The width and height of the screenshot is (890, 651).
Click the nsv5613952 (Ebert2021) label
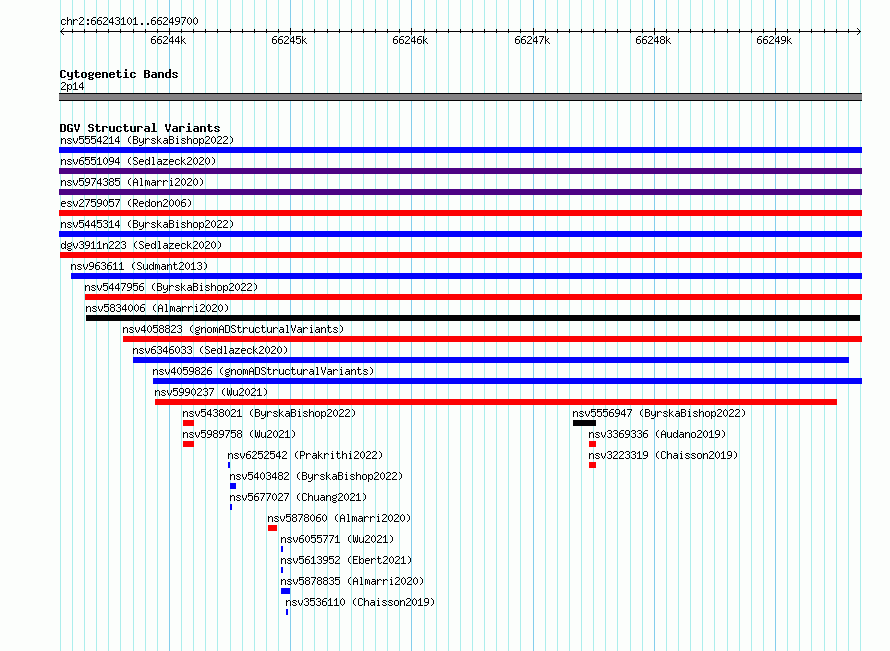346,560
